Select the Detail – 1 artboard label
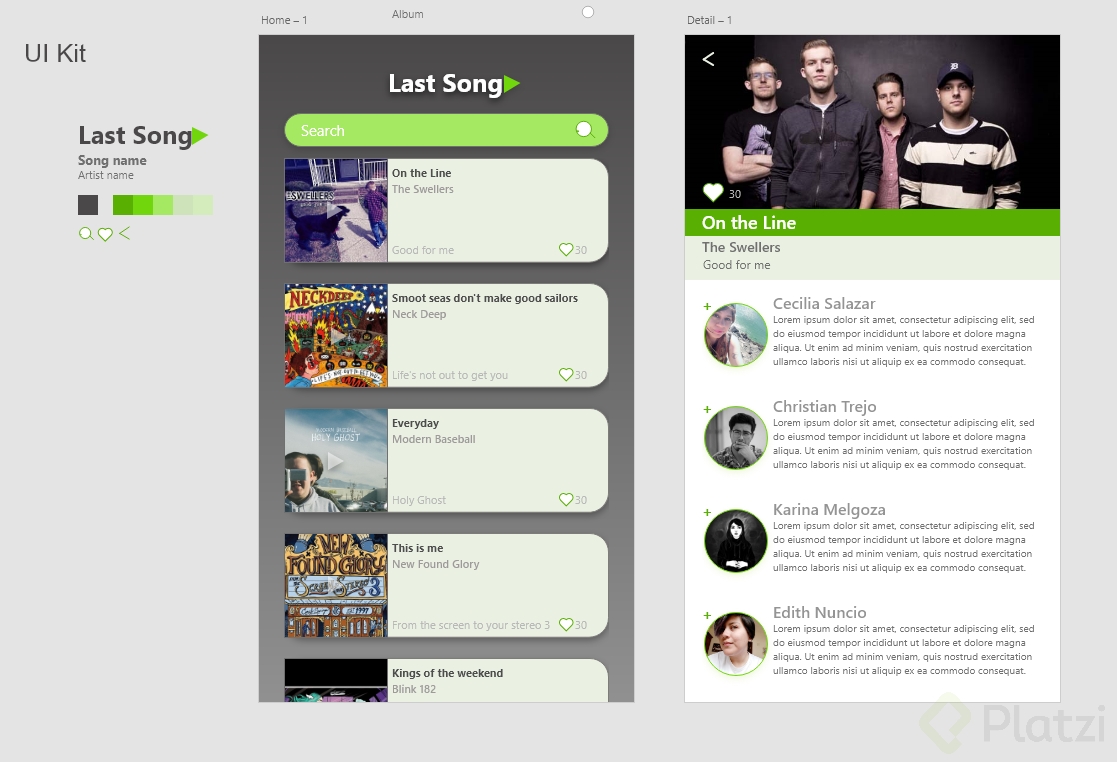1117x762 pixels. (x=710, y=20)
